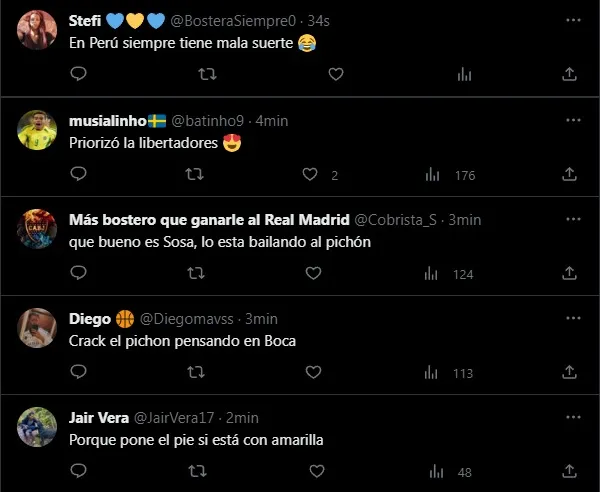Screen dimensions: 600x492
Task: View analytics of musialinho's tweet
Action: pyautogui.click(x=433, y=175)
